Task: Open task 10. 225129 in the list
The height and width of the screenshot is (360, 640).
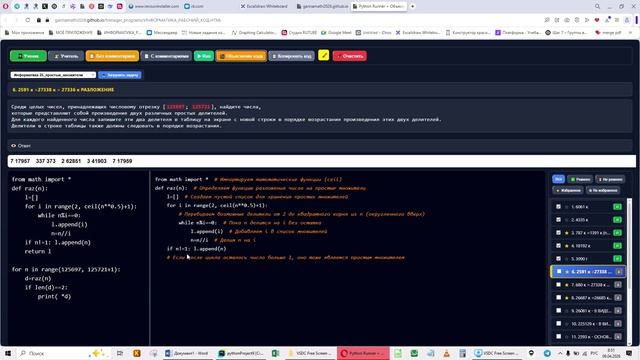Action: coord(588,324)
